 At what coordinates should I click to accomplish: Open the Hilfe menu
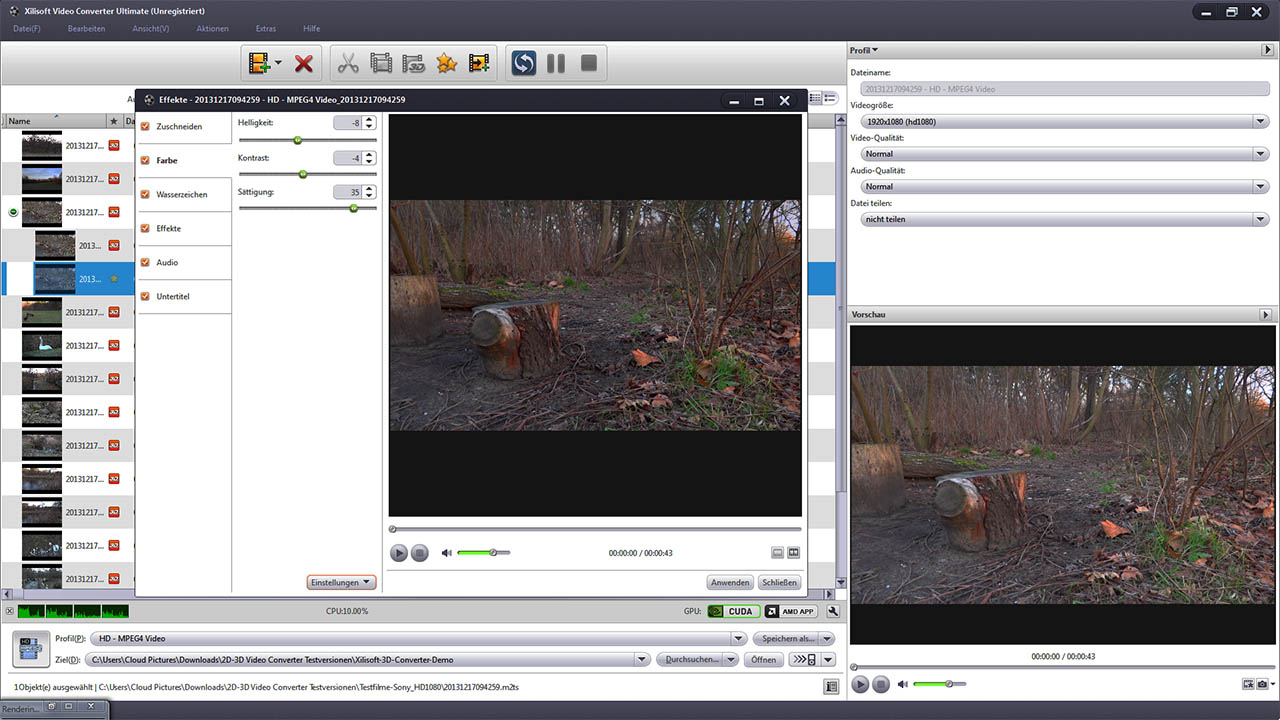[x=311, y=28]
